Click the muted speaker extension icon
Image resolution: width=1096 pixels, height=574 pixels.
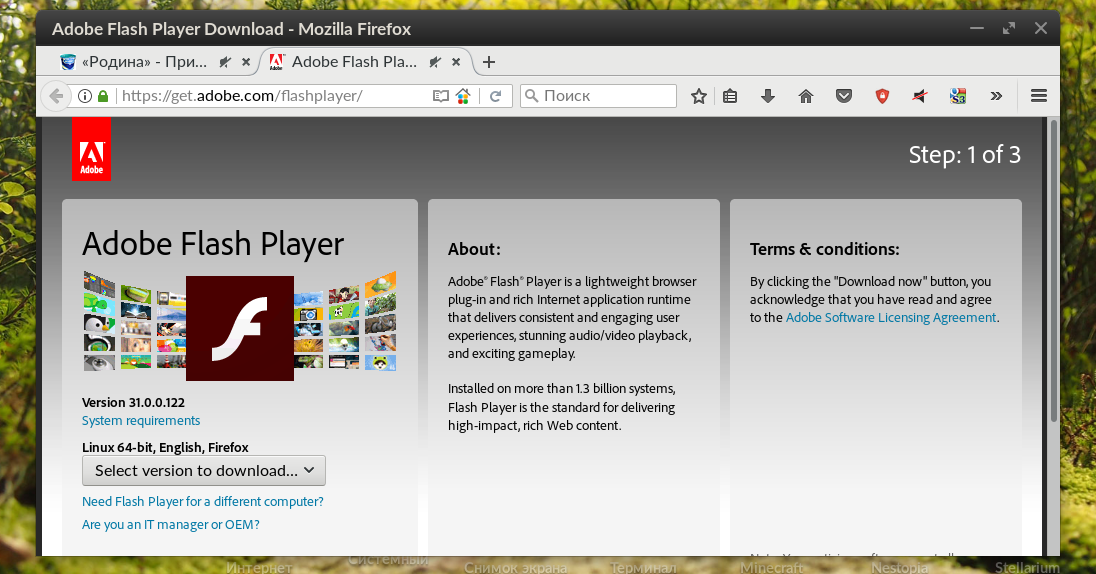coord(920,96)
